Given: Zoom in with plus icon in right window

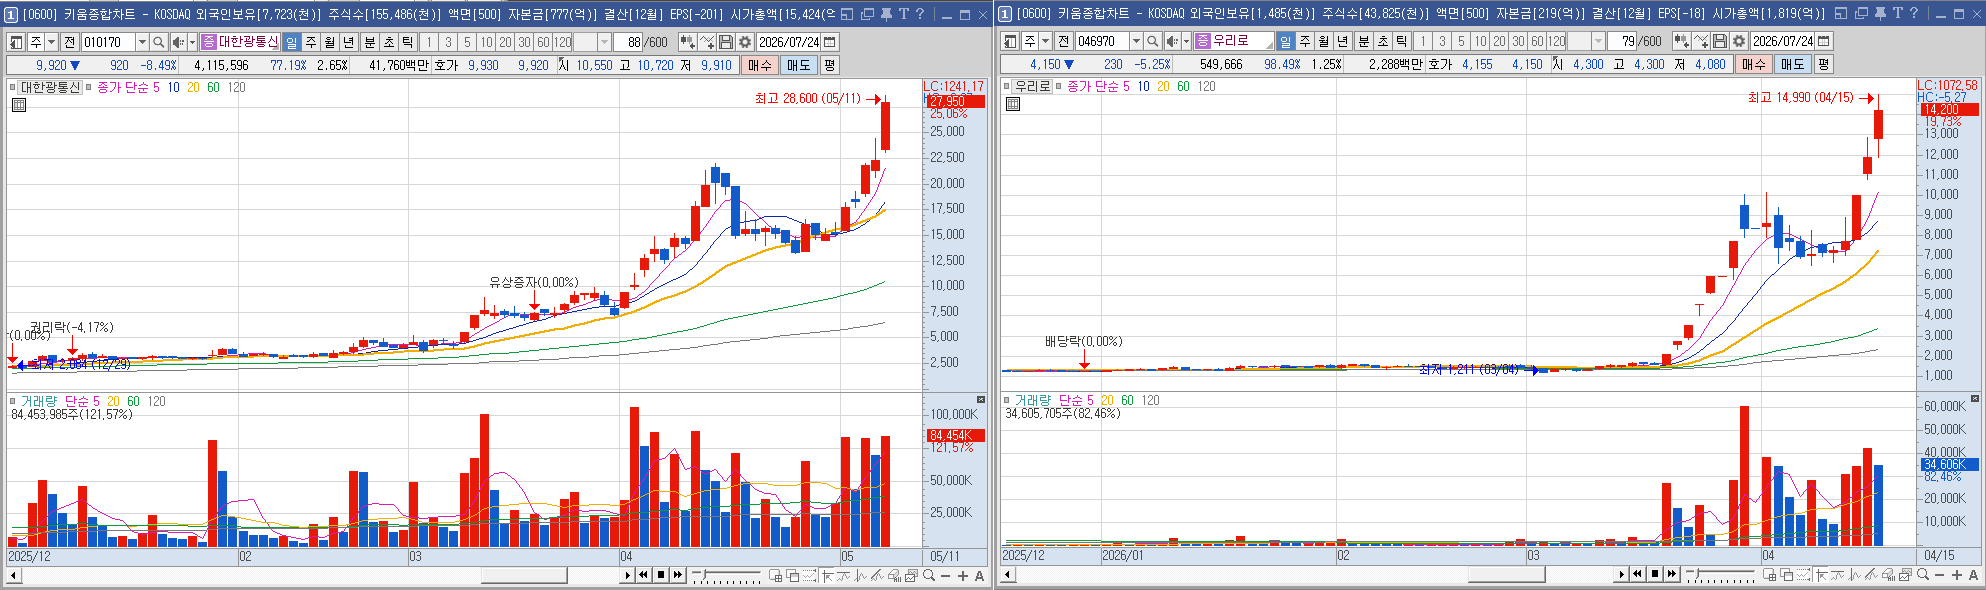Looking at the screenshot, I should pos(1957,575).
